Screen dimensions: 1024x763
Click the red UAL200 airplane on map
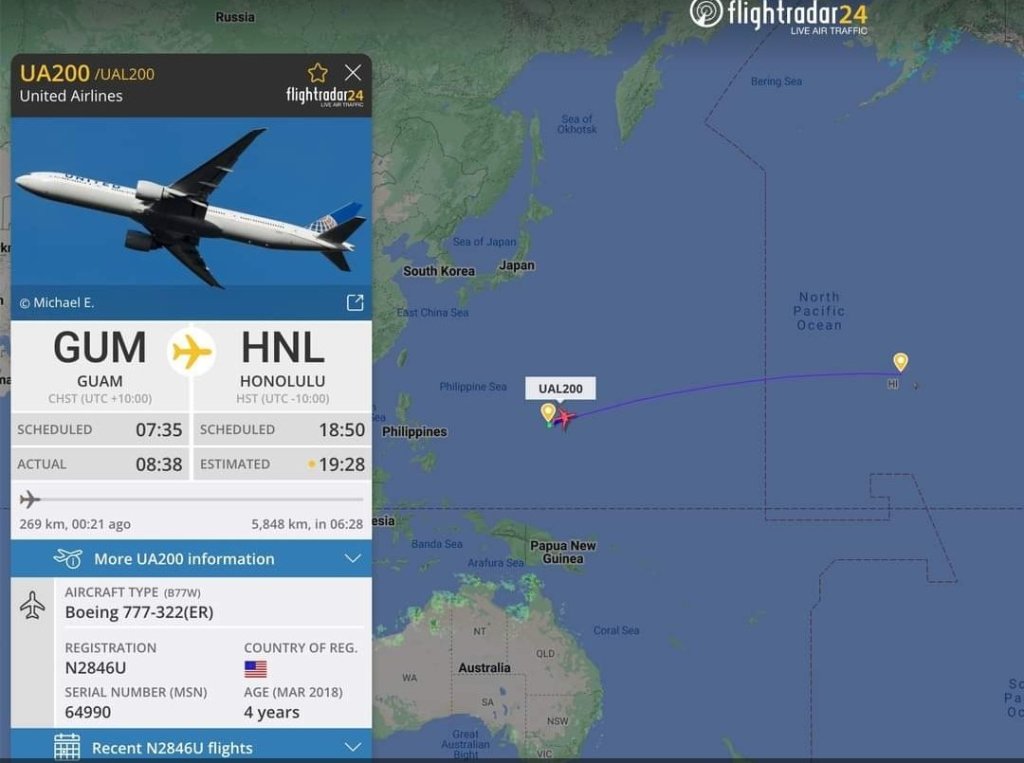click(564, 417)
